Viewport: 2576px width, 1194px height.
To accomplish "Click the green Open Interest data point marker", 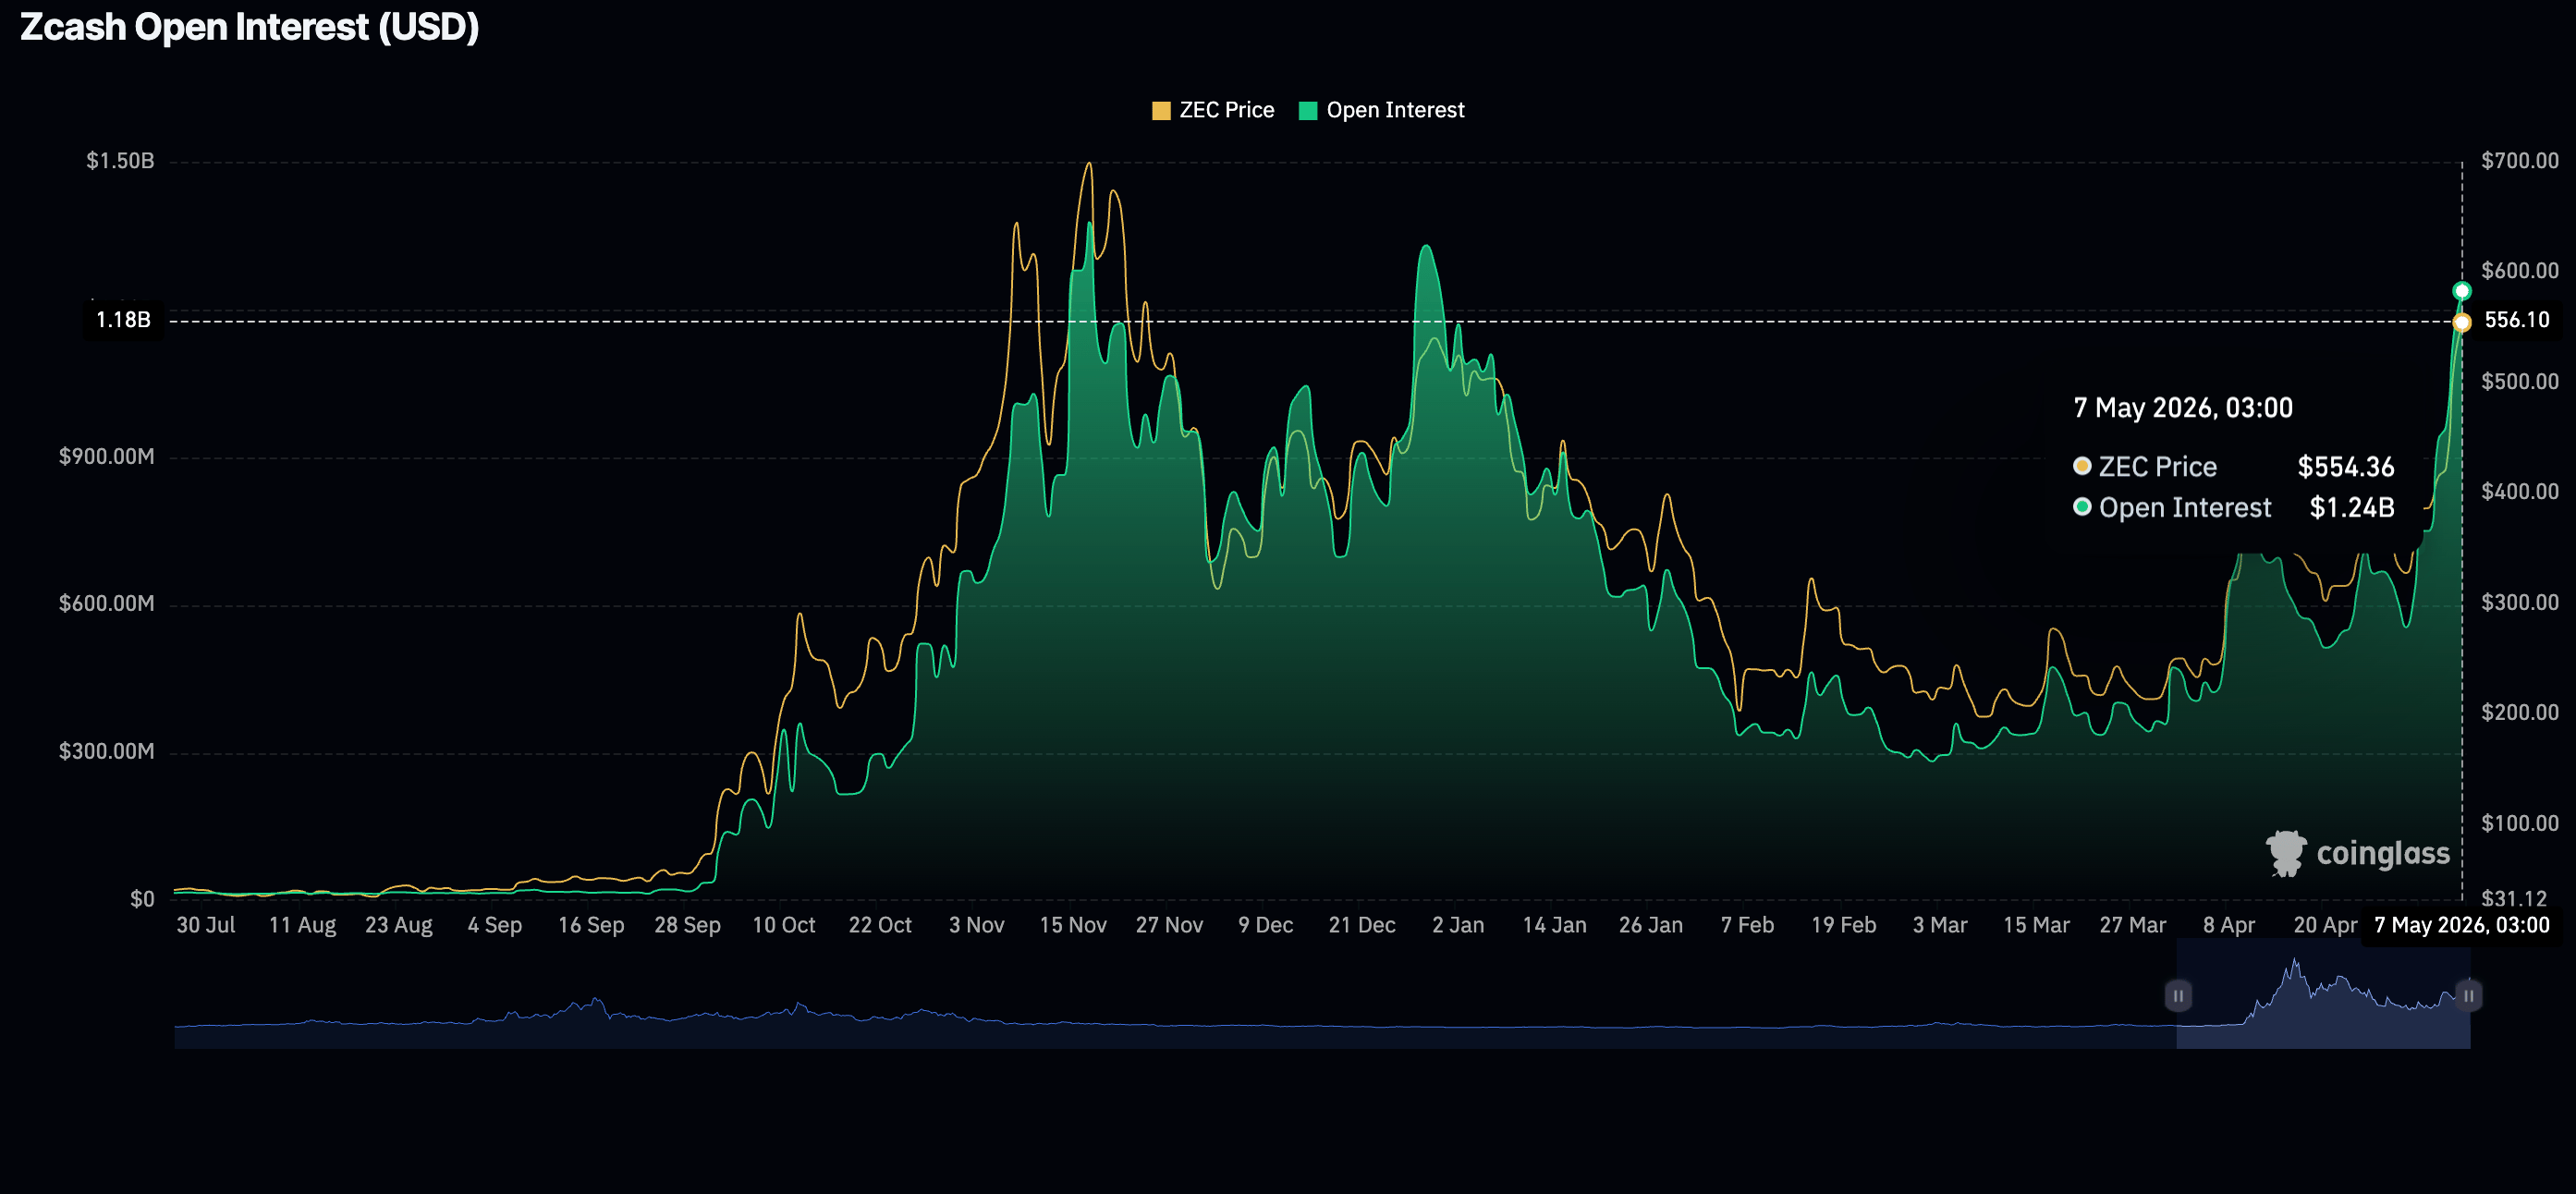I will [2462, 291].
